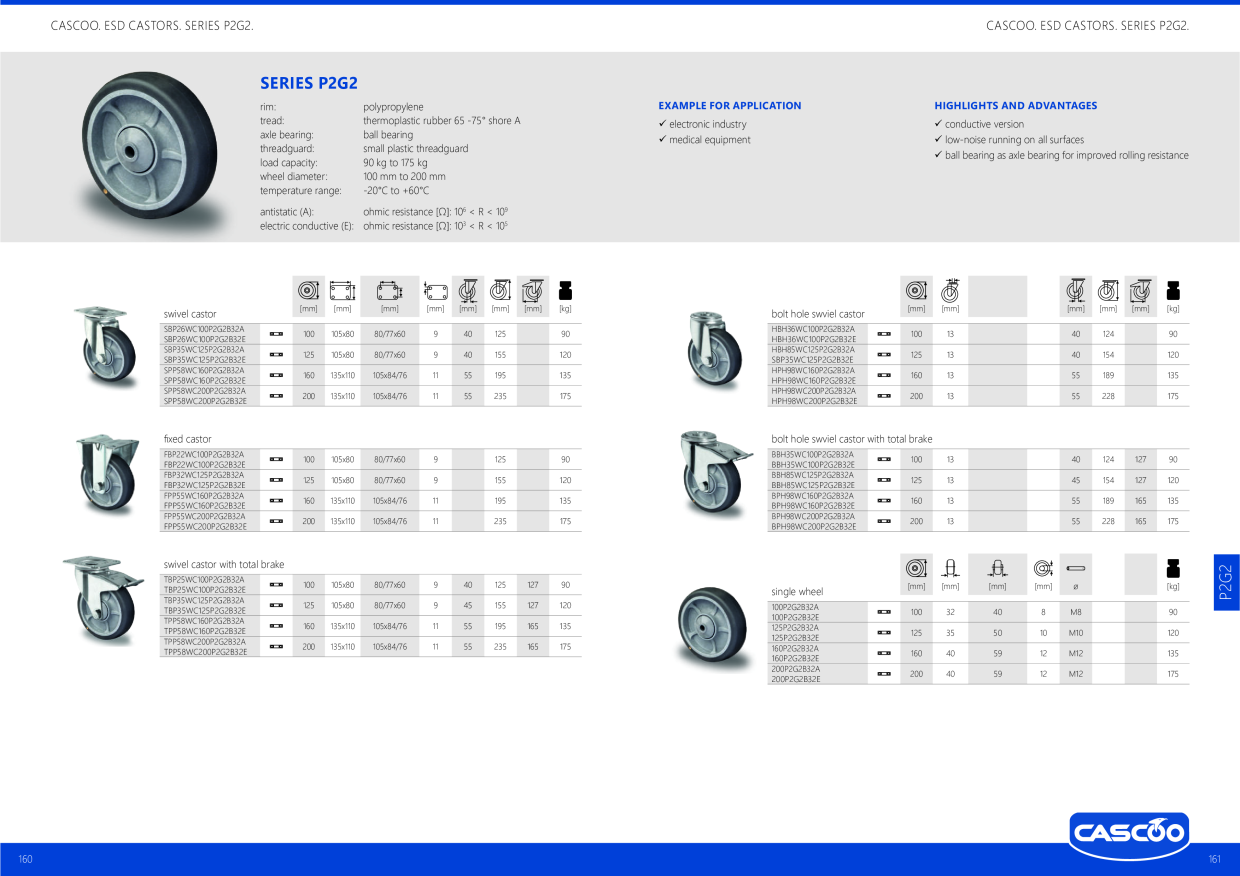Click part number FPP55WC160P2G2B32A
1240x876 pixels.
tap(204, 496)
